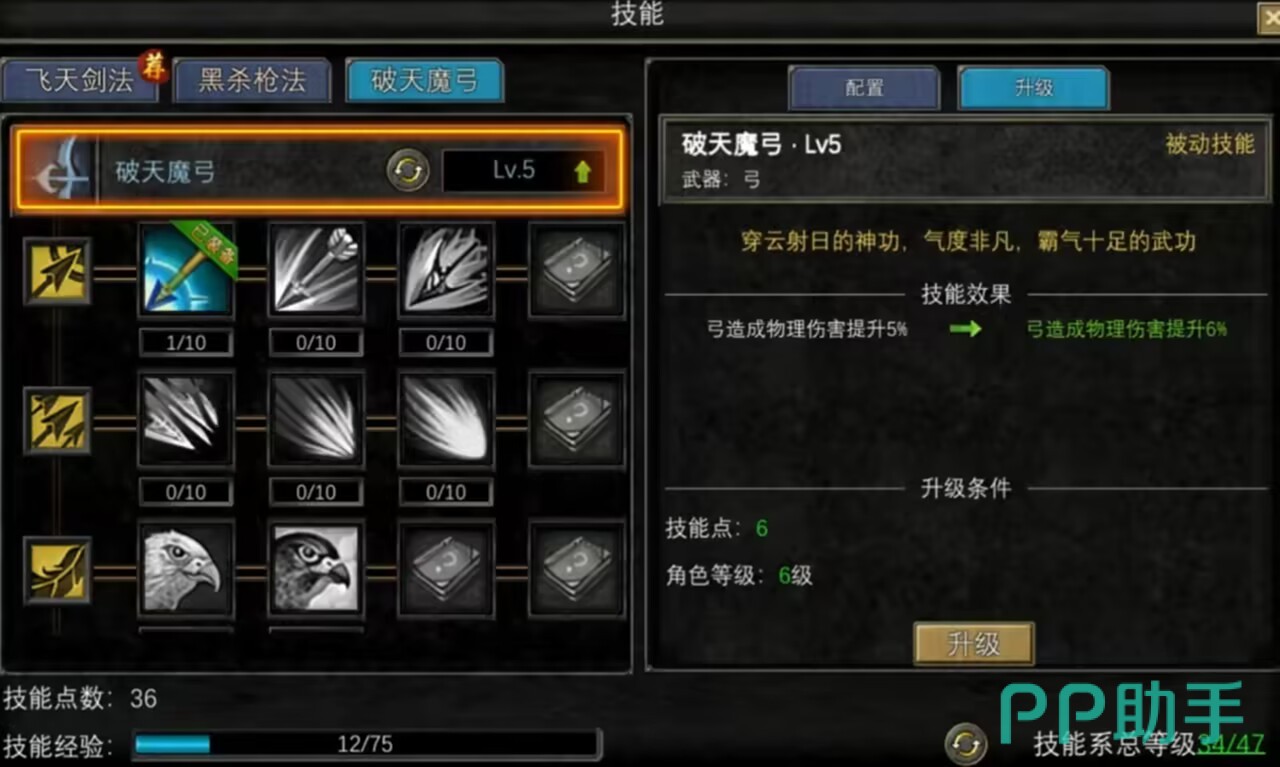
Task: Click the locked book slot in first row
Action: tap(577, 271)
